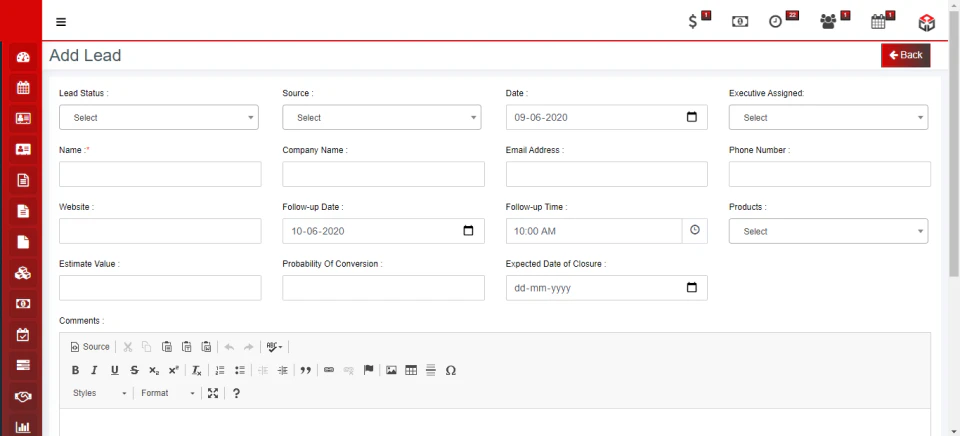Click the remove format icon

point(197,370)
